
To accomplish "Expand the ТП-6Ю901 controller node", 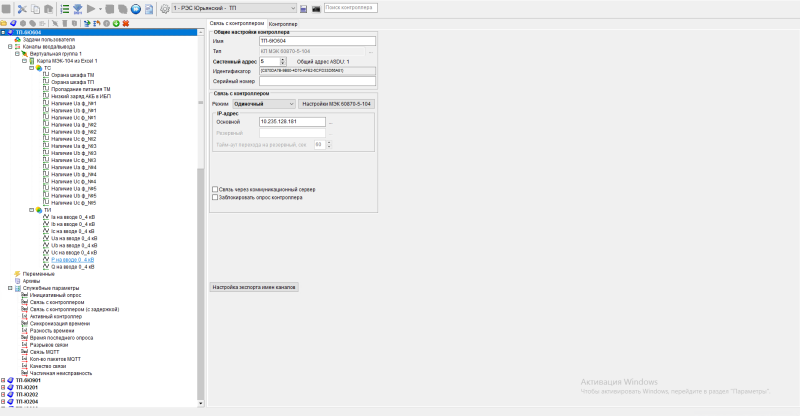I will [x=3, y=380].
